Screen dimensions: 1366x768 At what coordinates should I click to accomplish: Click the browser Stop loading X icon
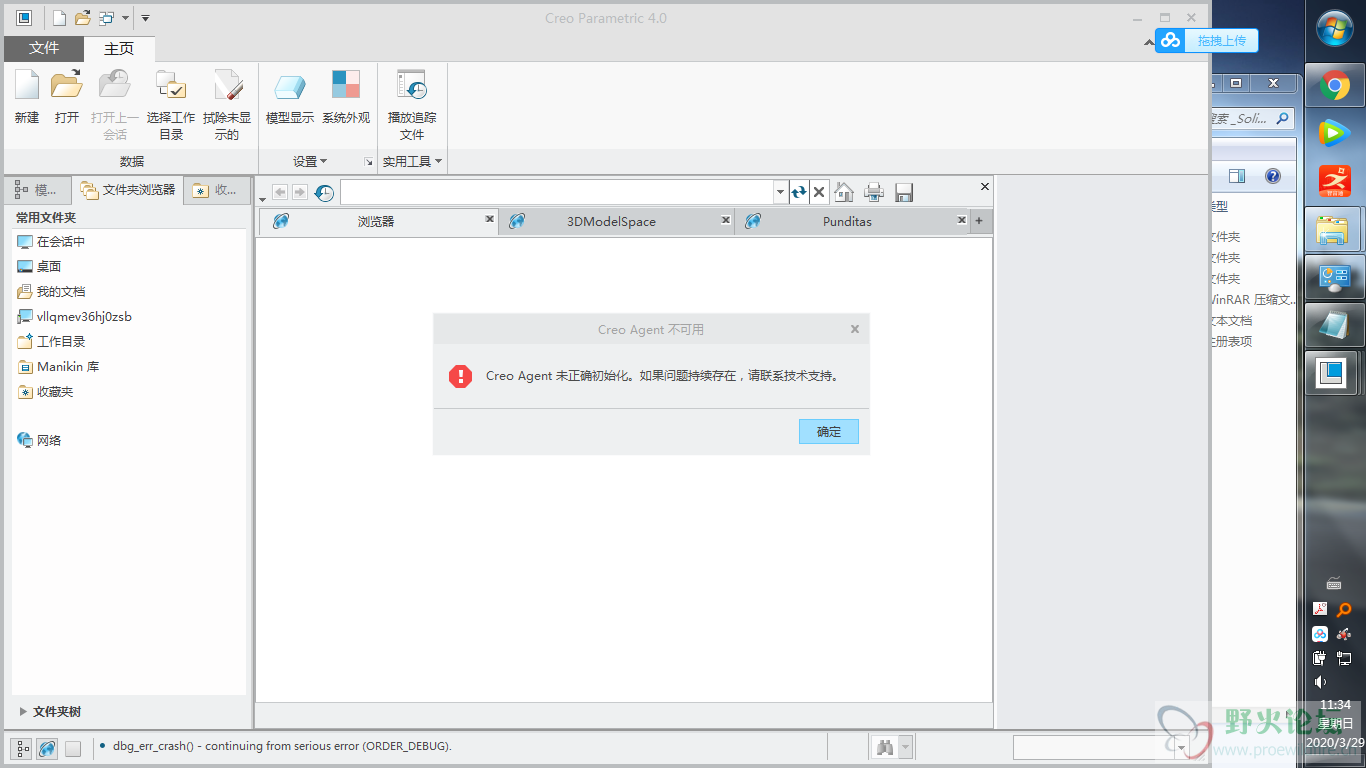pos(819,192)
